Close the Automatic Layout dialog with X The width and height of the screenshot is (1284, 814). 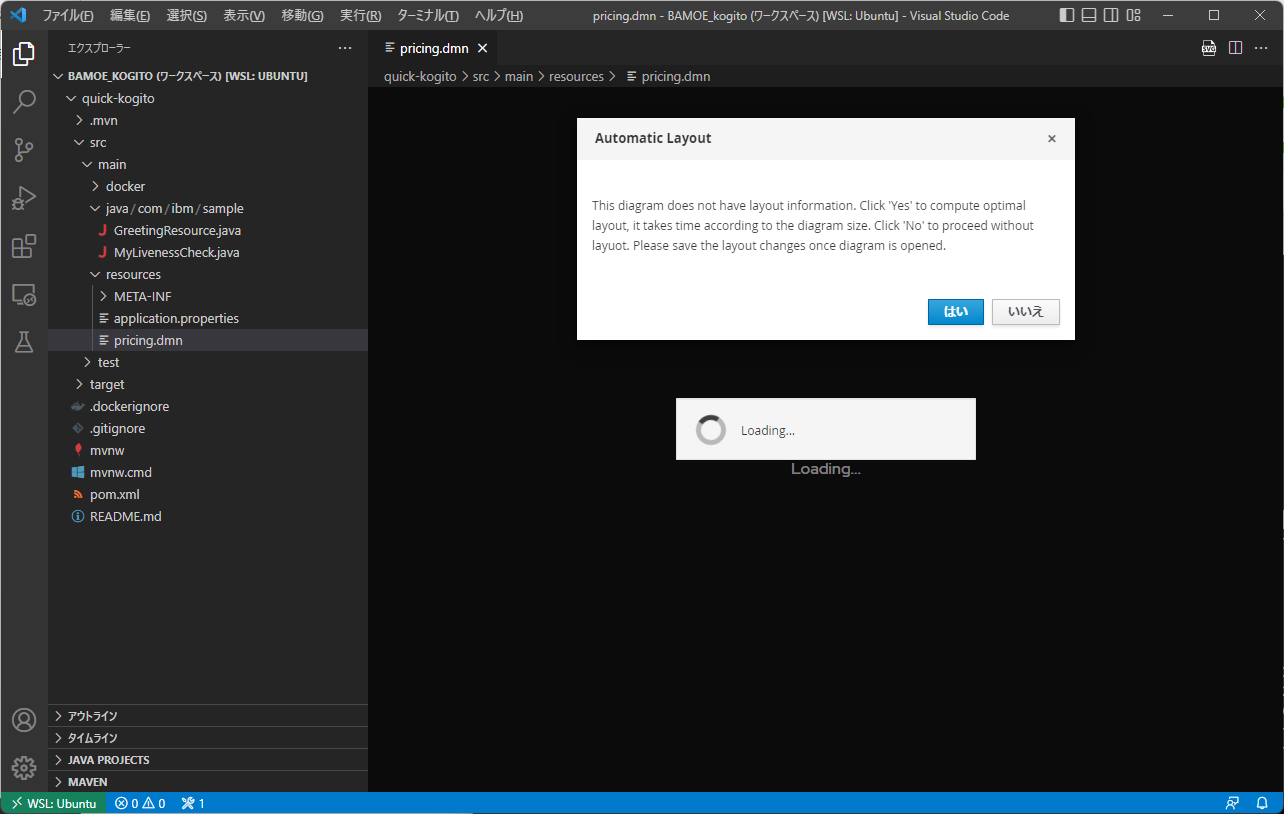[1052, 139]
